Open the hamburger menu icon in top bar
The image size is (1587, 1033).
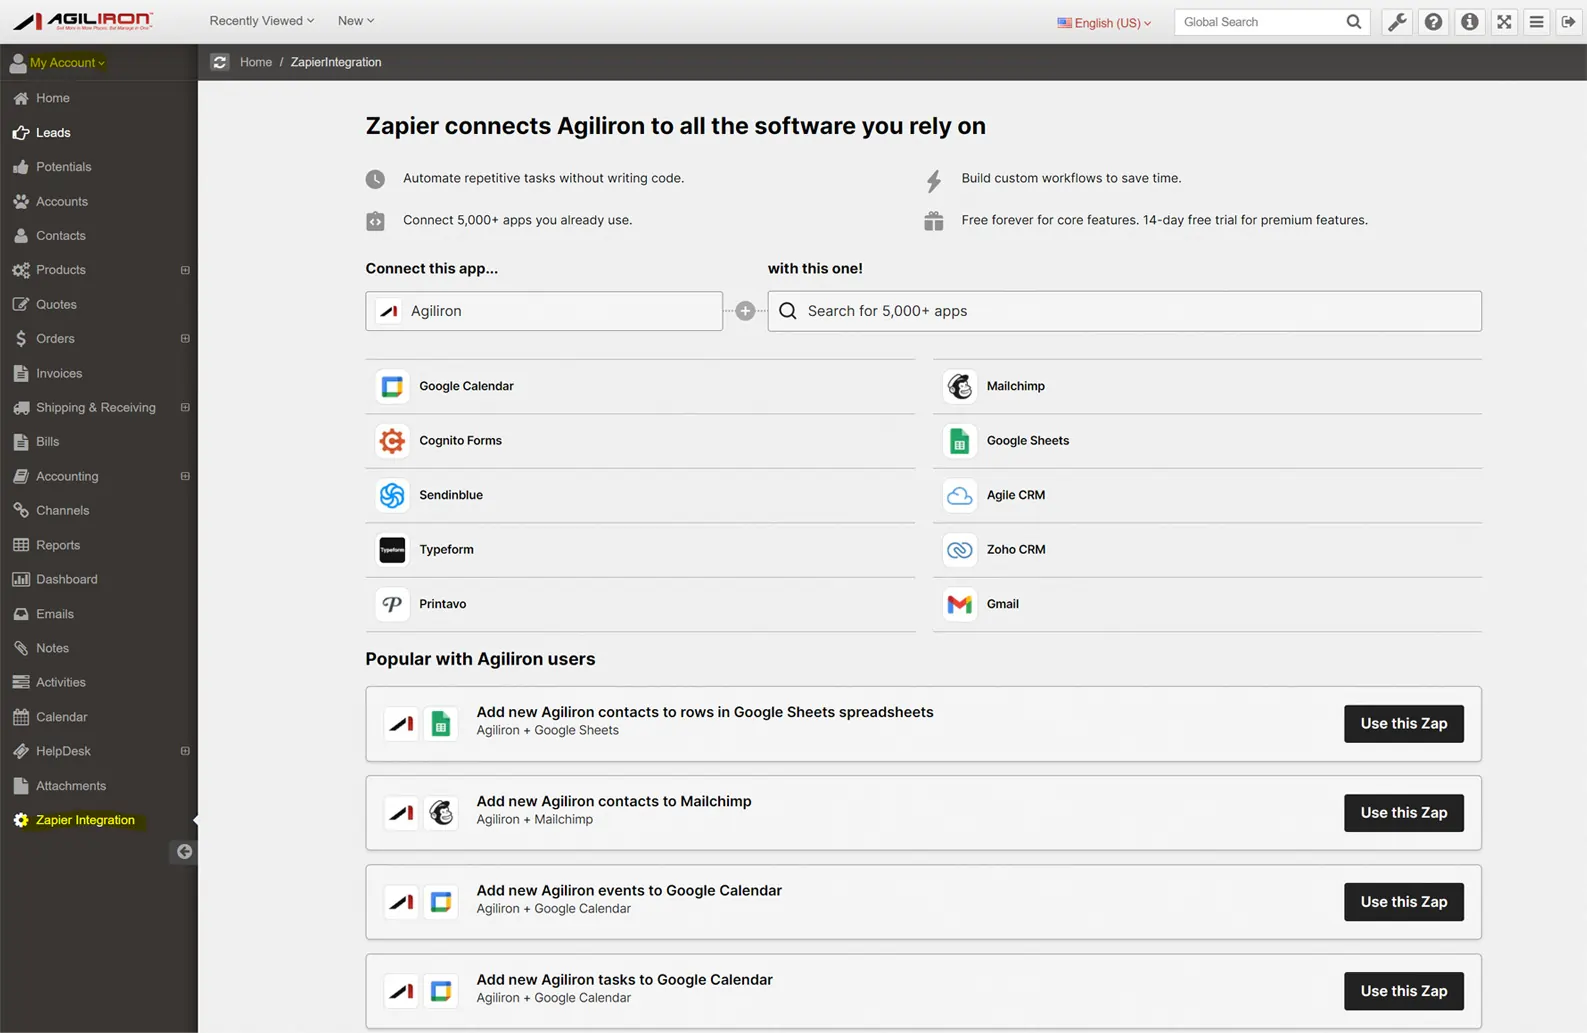click(1537, 22)
